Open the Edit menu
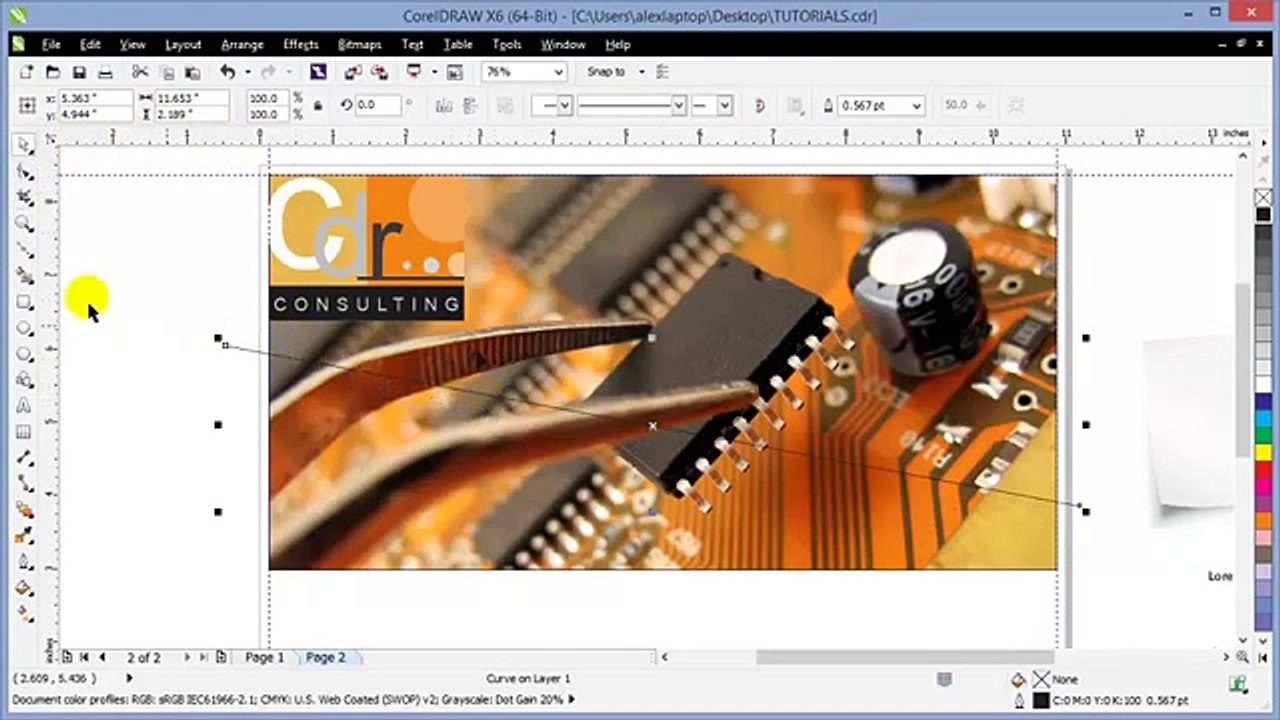This screenshot has height=720, width=1280. click(x=90, y=45)
